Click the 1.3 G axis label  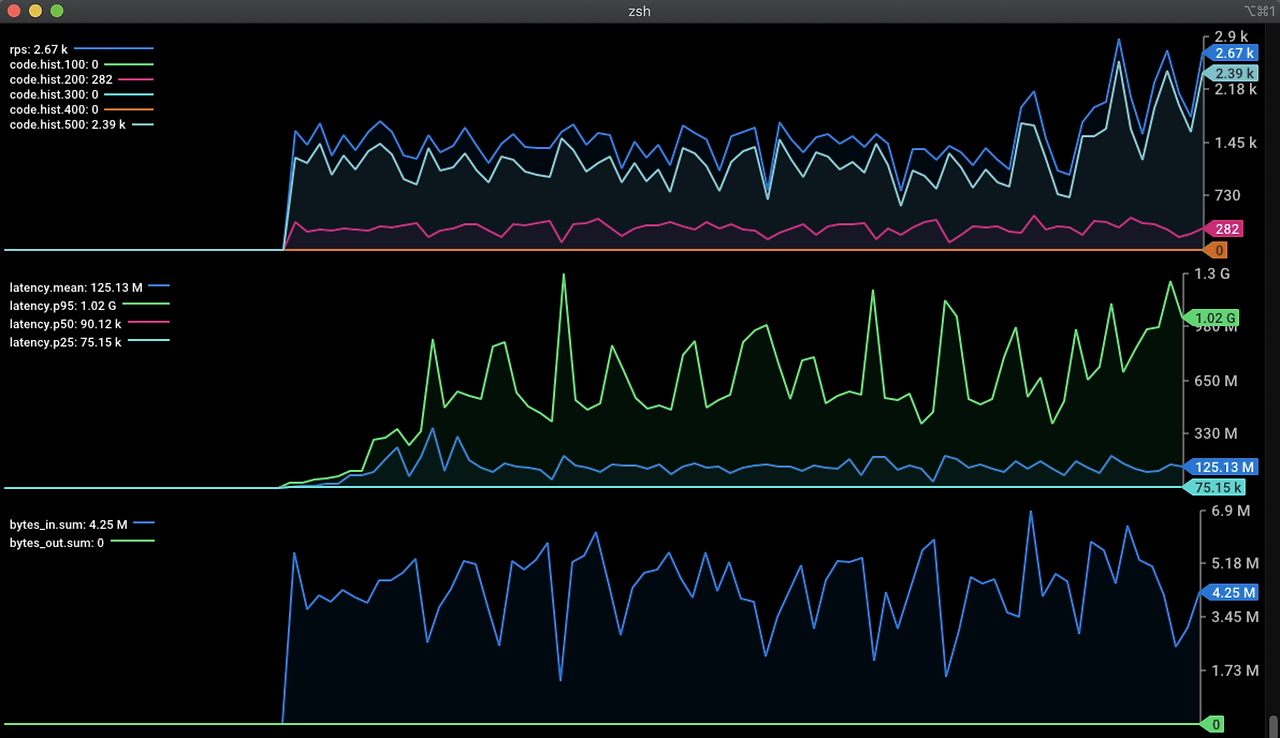click(x=1212, y=273)
